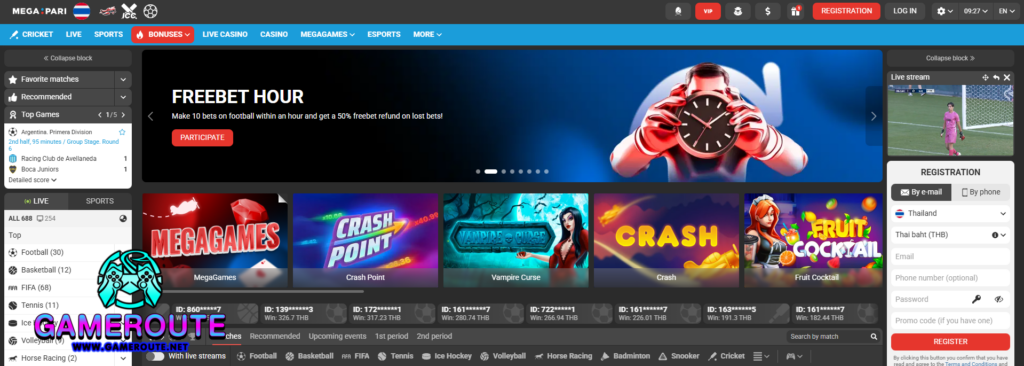Viewport: 1024px width, 366px height.
Task: Filter by Horse Racing in the bottom sports bar
Action: (x=563, y=356)
